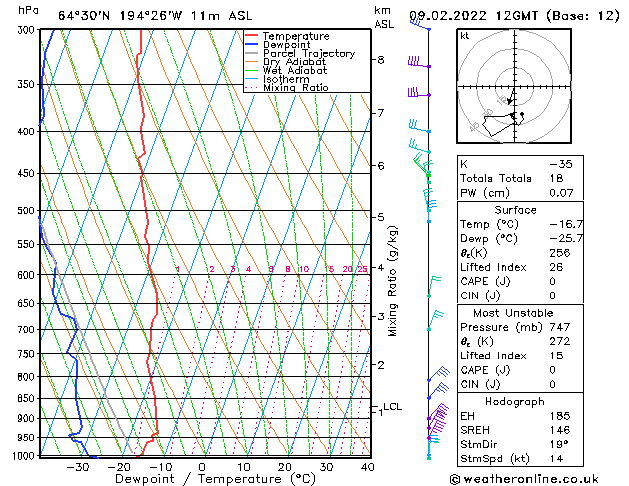Click the gray Parcel Trajectory legend swatch
Screen dimensions: 629x486
[x=252, y=53]
